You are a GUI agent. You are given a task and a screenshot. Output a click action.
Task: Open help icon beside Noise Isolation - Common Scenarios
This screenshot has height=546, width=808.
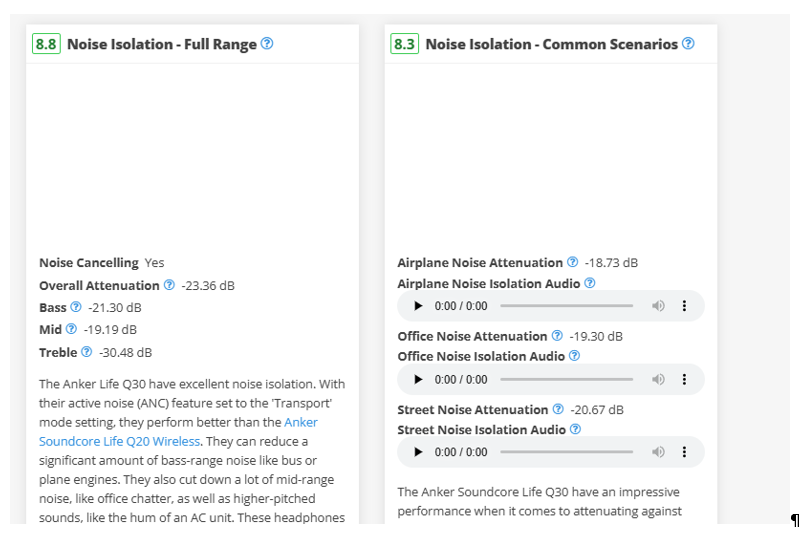coord(688,43)
